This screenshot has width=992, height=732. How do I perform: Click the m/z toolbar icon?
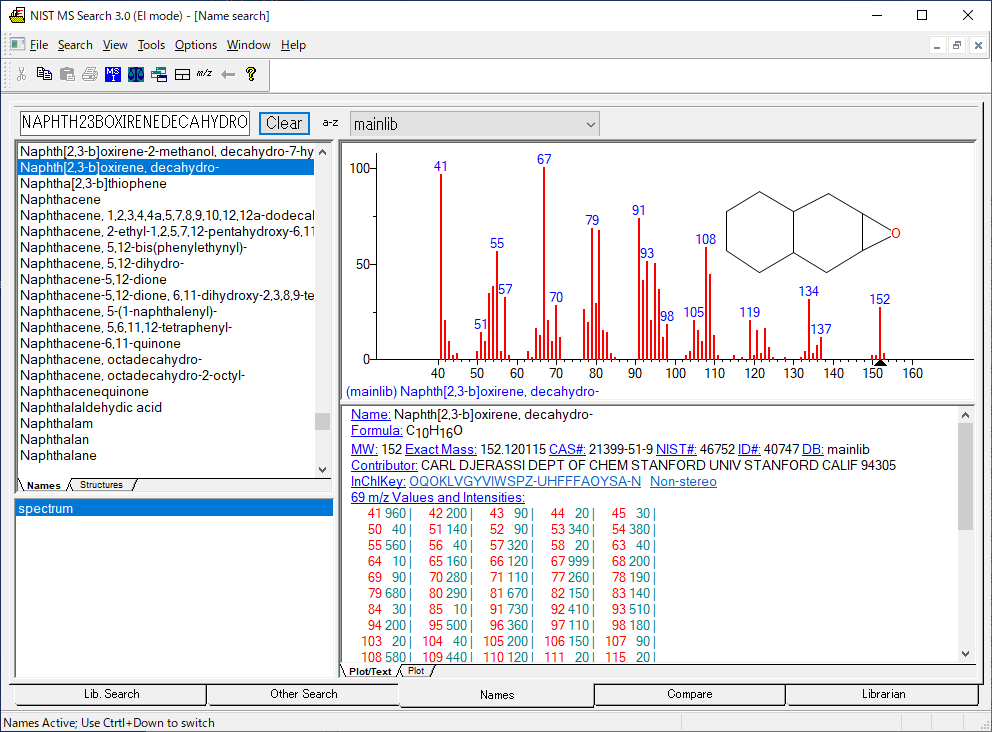click(204, 73)
